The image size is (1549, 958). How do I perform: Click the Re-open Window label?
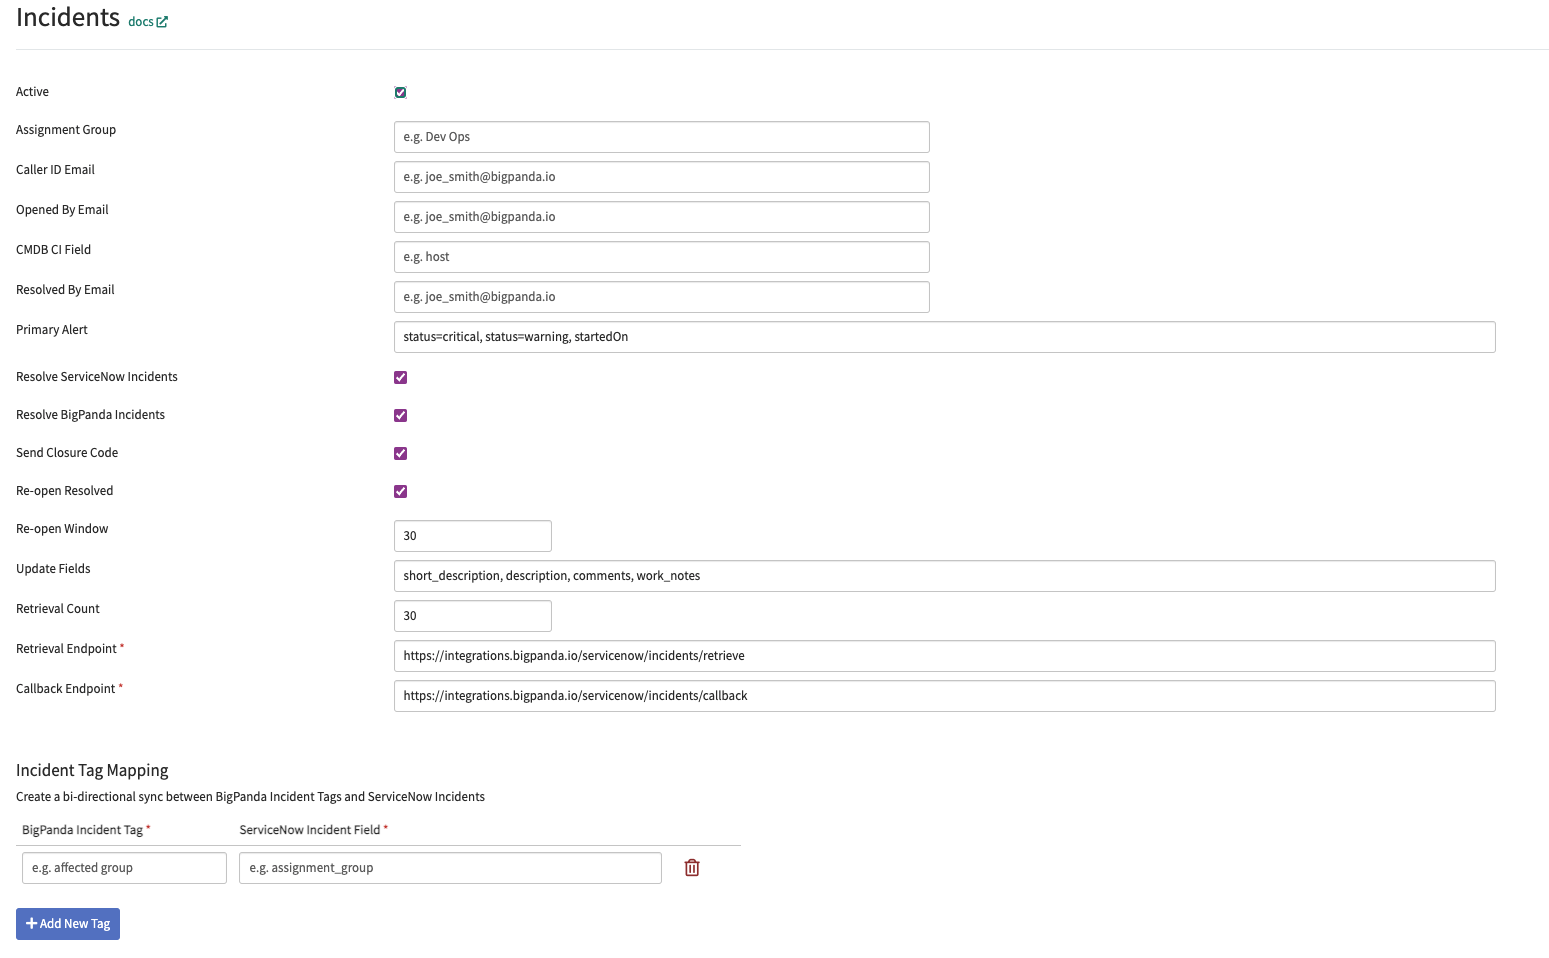(62, 529)
